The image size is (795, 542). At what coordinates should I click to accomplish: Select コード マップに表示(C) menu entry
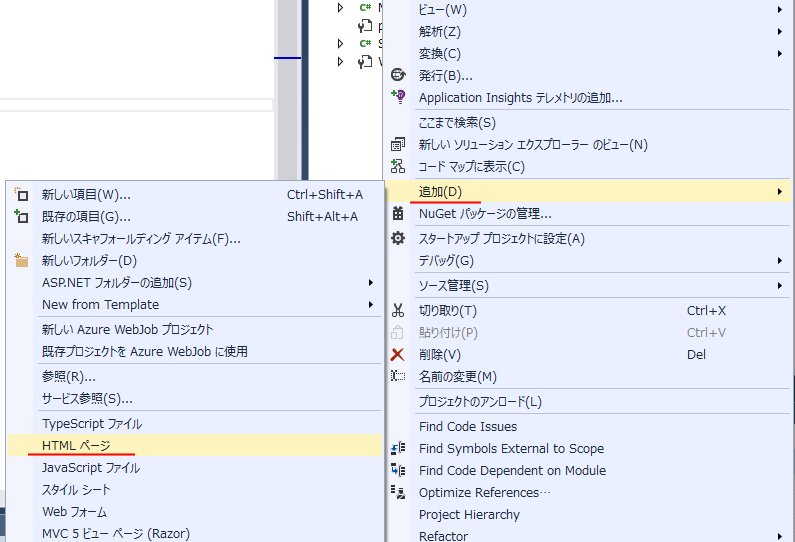pyautogui.click(x=589, y=166)
